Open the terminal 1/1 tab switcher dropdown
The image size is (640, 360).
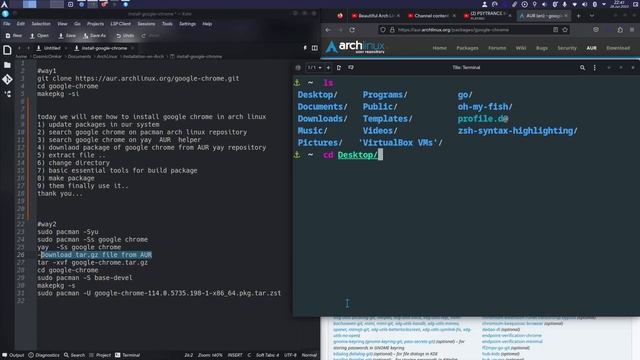(x=314, y=68)
